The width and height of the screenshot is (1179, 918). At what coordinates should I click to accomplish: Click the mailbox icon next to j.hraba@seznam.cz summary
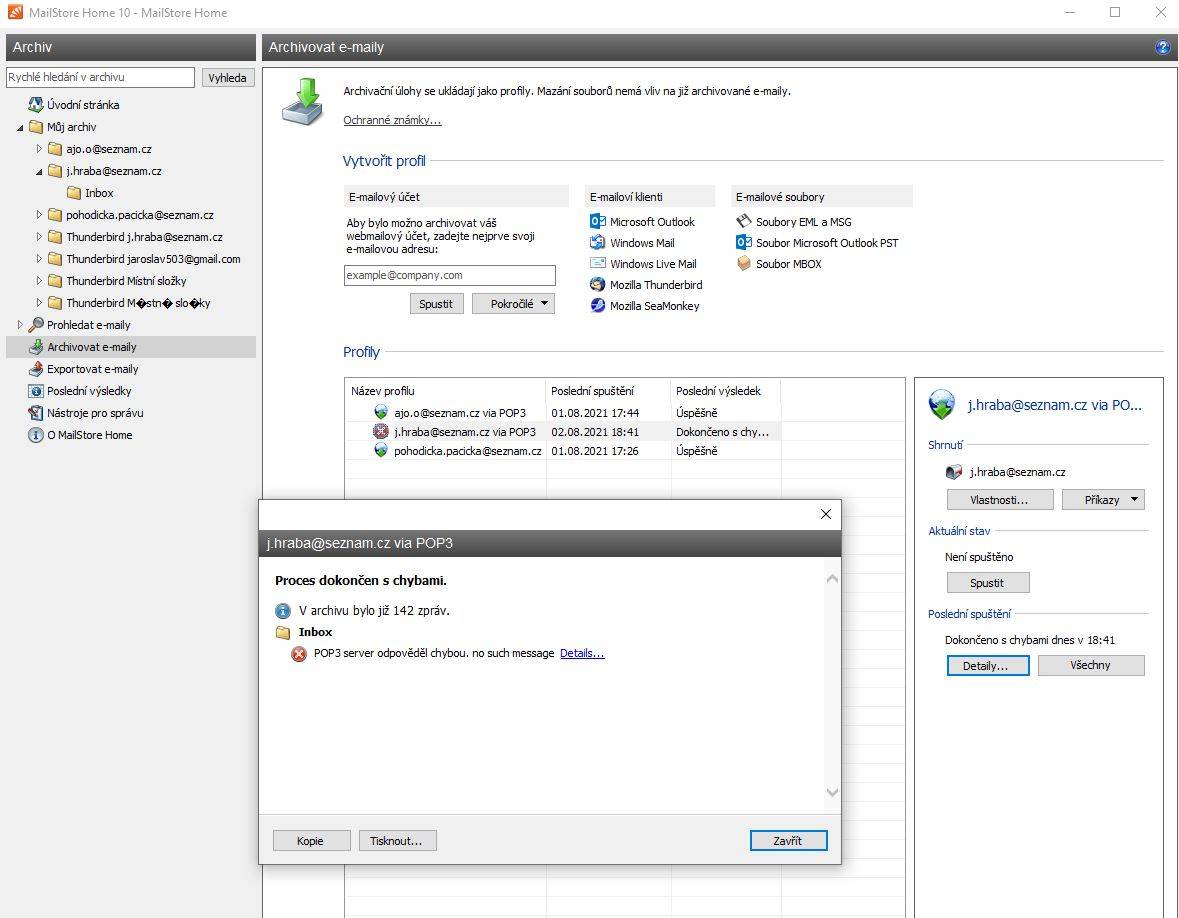point(954,472)
